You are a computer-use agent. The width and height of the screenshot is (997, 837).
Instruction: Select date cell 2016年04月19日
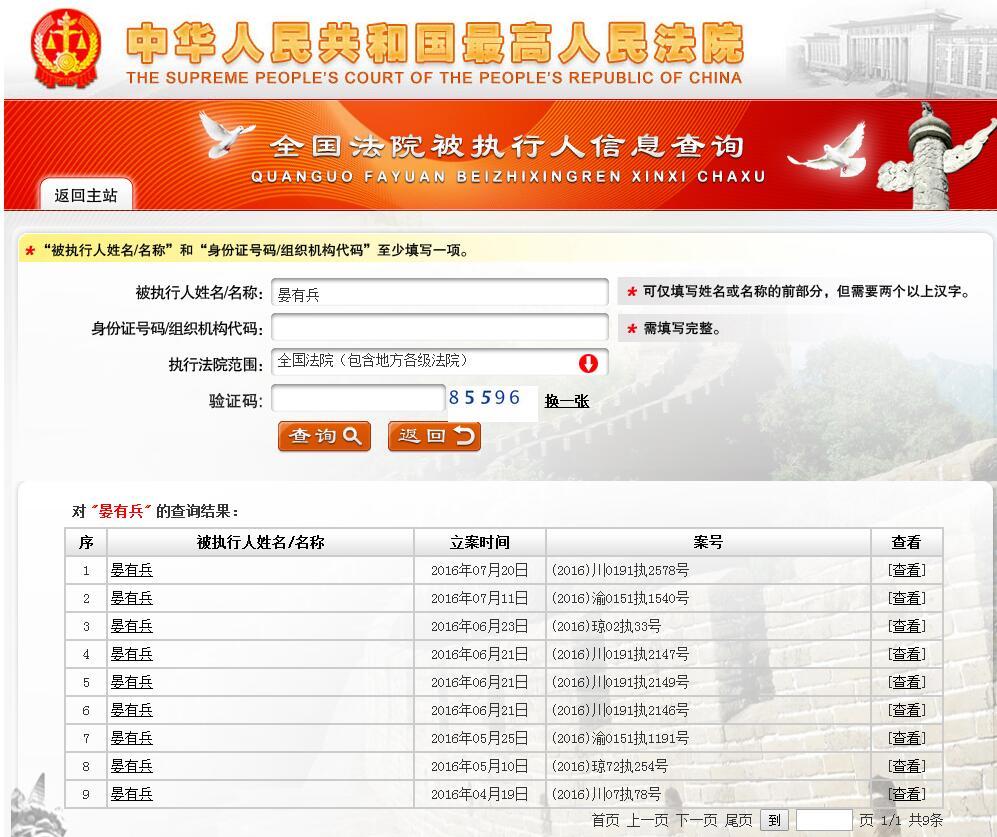[x=479, y=794]
